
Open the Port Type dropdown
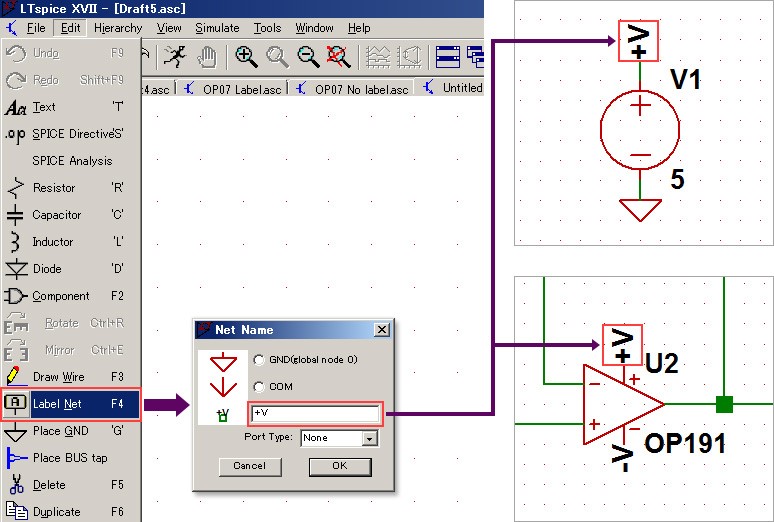point(370,438)
